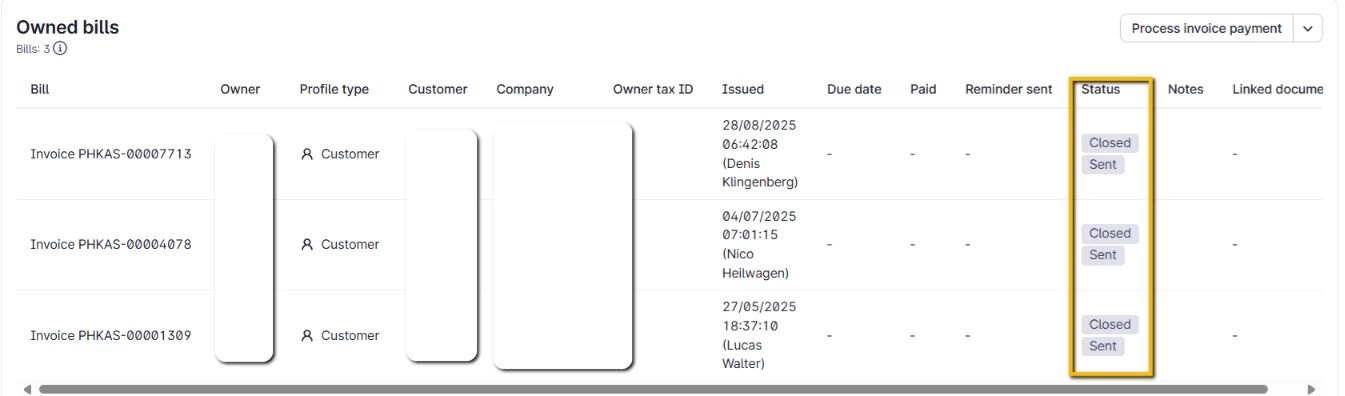Click the person icon in the first Customer row
The height and width of the screenshot is (396, 1345).
(x=308, y=154)
